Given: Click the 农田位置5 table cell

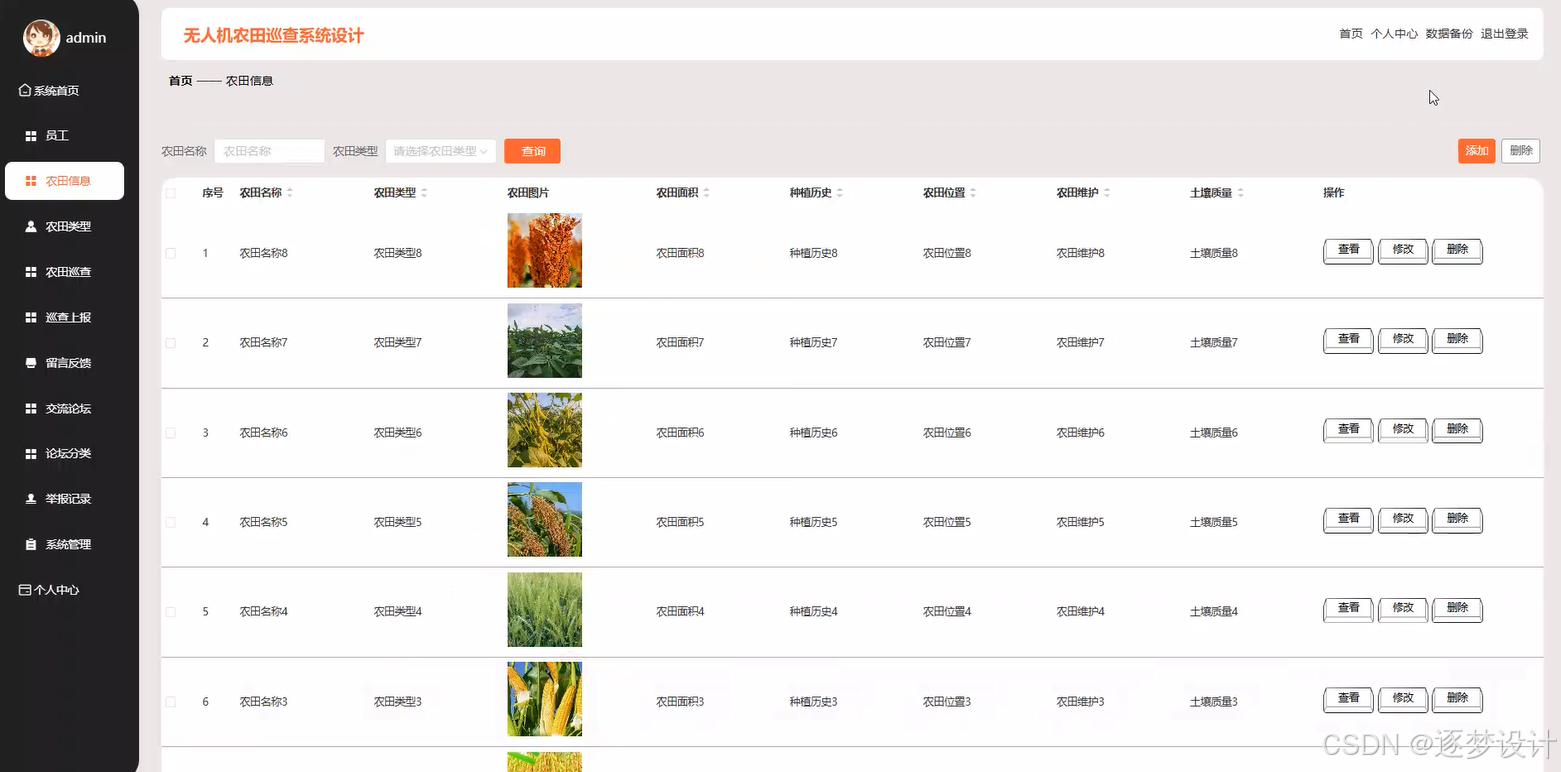Looking at the screenshot, I should [947, 523].
